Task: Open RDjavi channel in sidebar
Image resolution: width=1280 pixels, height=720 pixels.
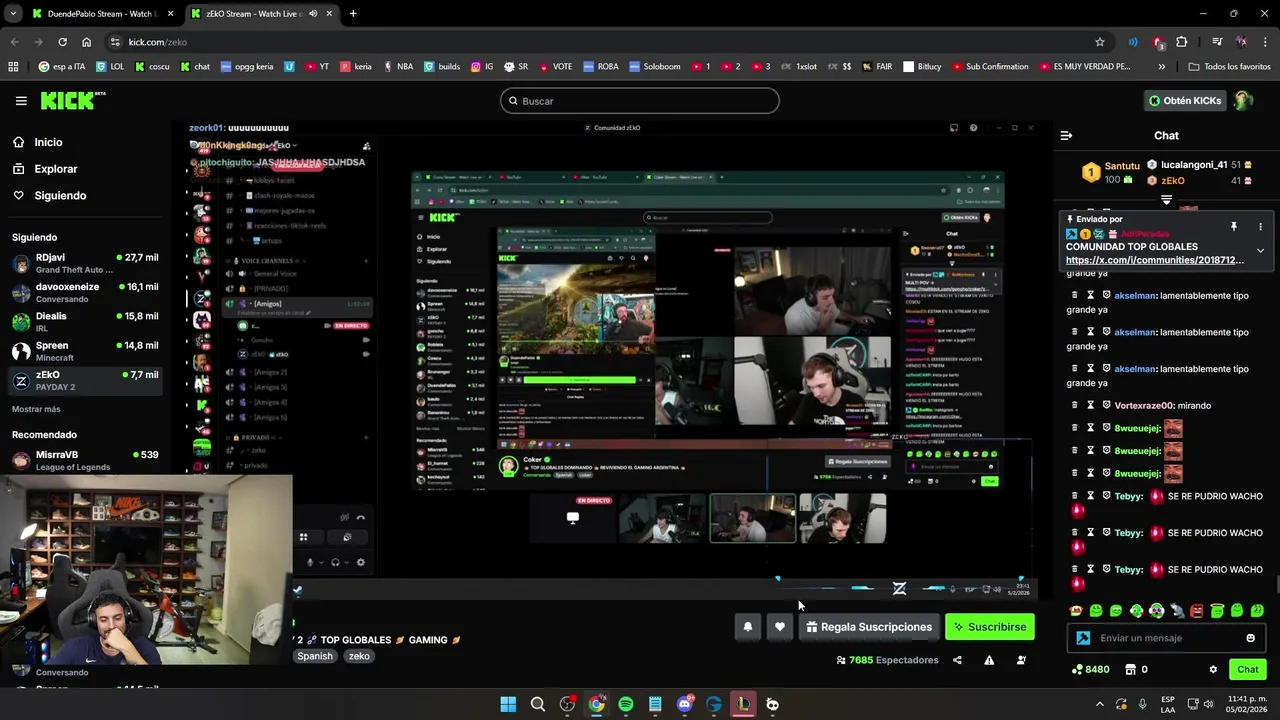Action: tap(85, 263)
